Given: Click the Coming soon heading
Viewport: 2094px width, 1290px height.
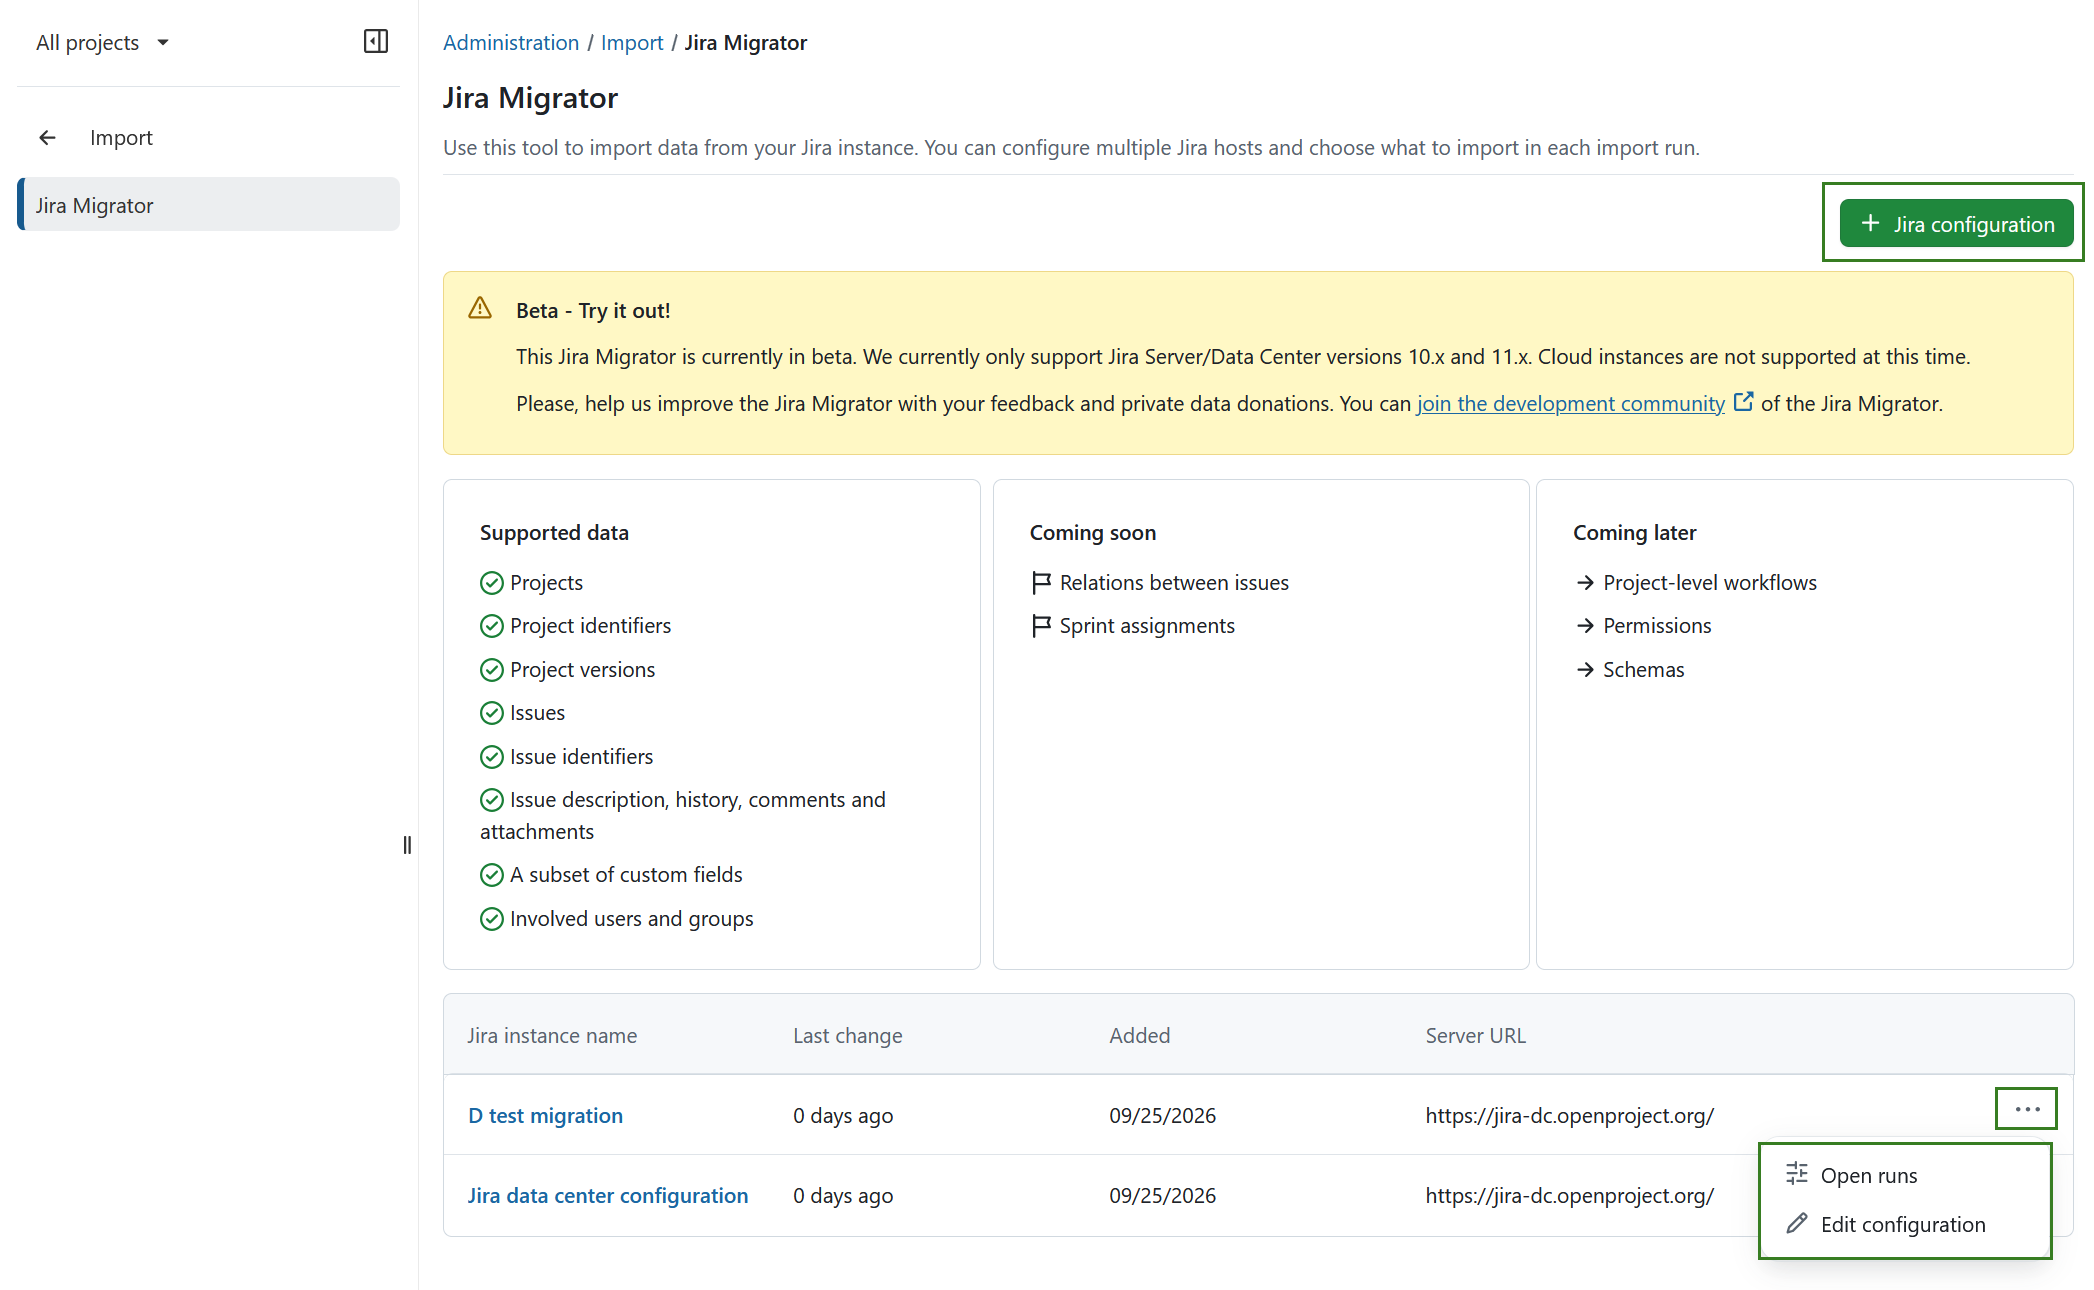Looking at the screenshot, I should click(1093, 533).
